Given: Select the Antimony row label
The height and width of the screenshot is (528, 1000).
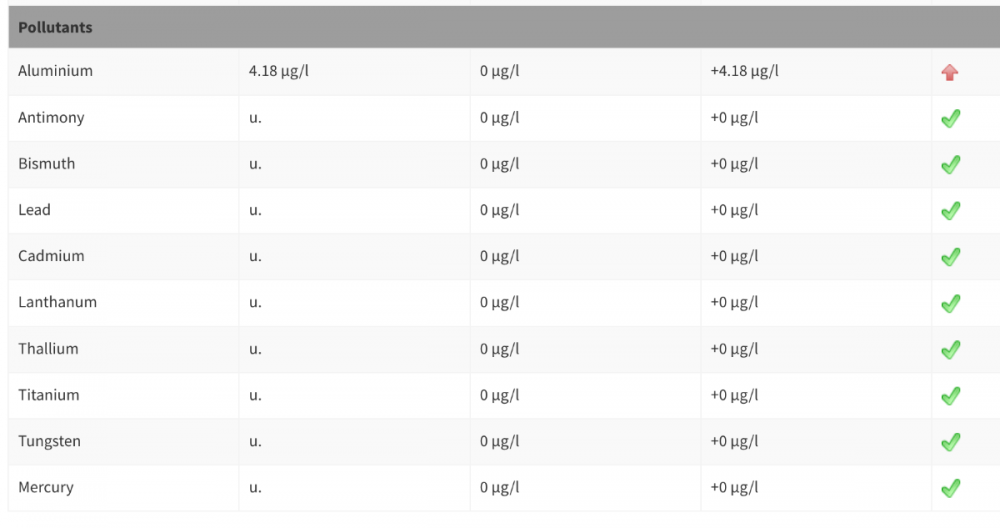Looking at the screenshot, I should point(51,117).
